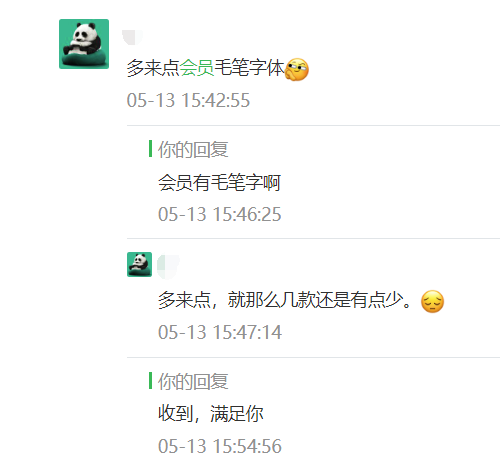Click the pensive-face emoji after 有点少

pos(432,301)
